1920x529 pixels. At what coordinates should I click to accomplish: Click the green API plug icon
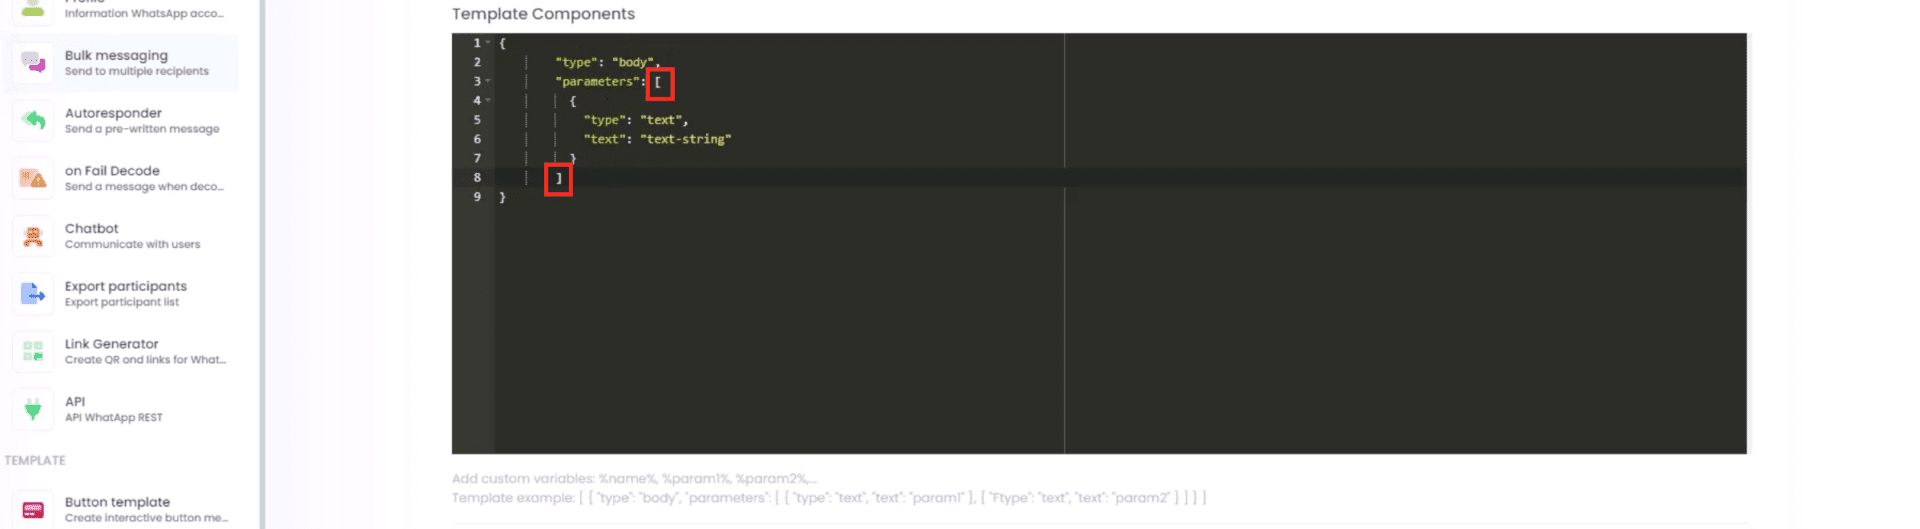tap(33, 409)
